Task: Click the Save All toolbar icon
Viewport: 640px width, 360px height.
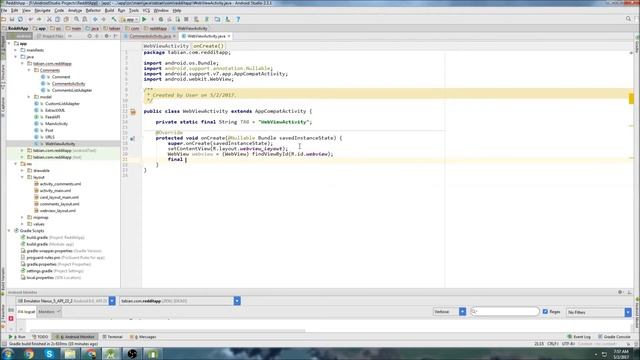Action: (12, 19)
